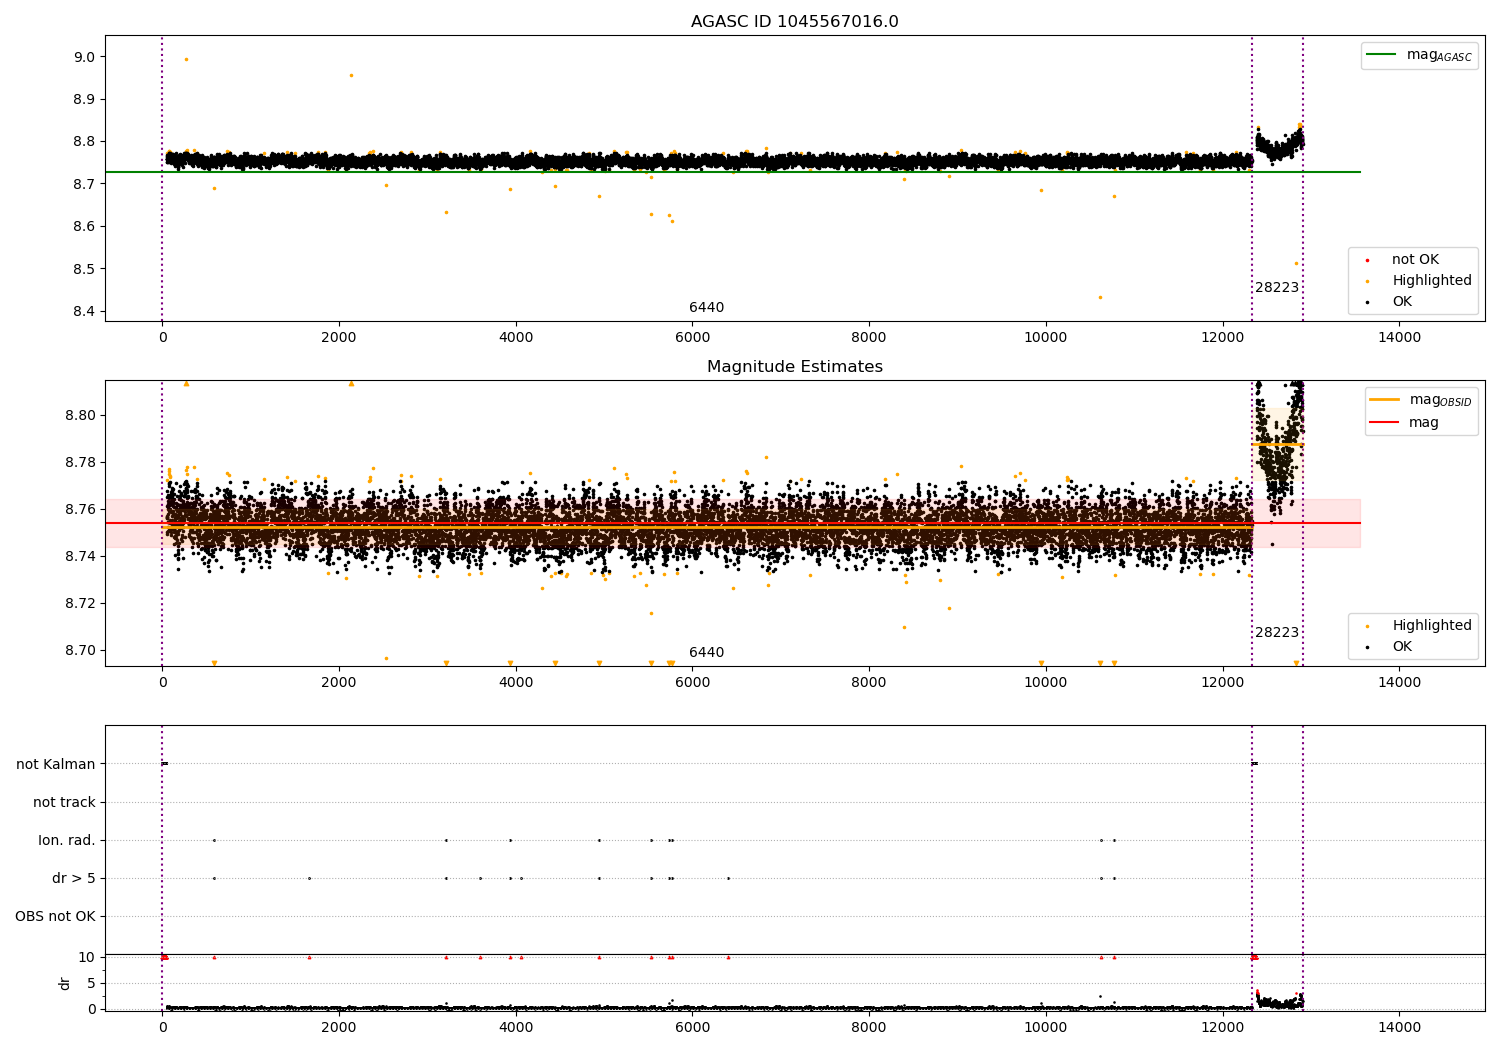Click the 8.76 y-axis tick of middle plot
The image size is (1500, 1050).
click(x=80, y=510)
